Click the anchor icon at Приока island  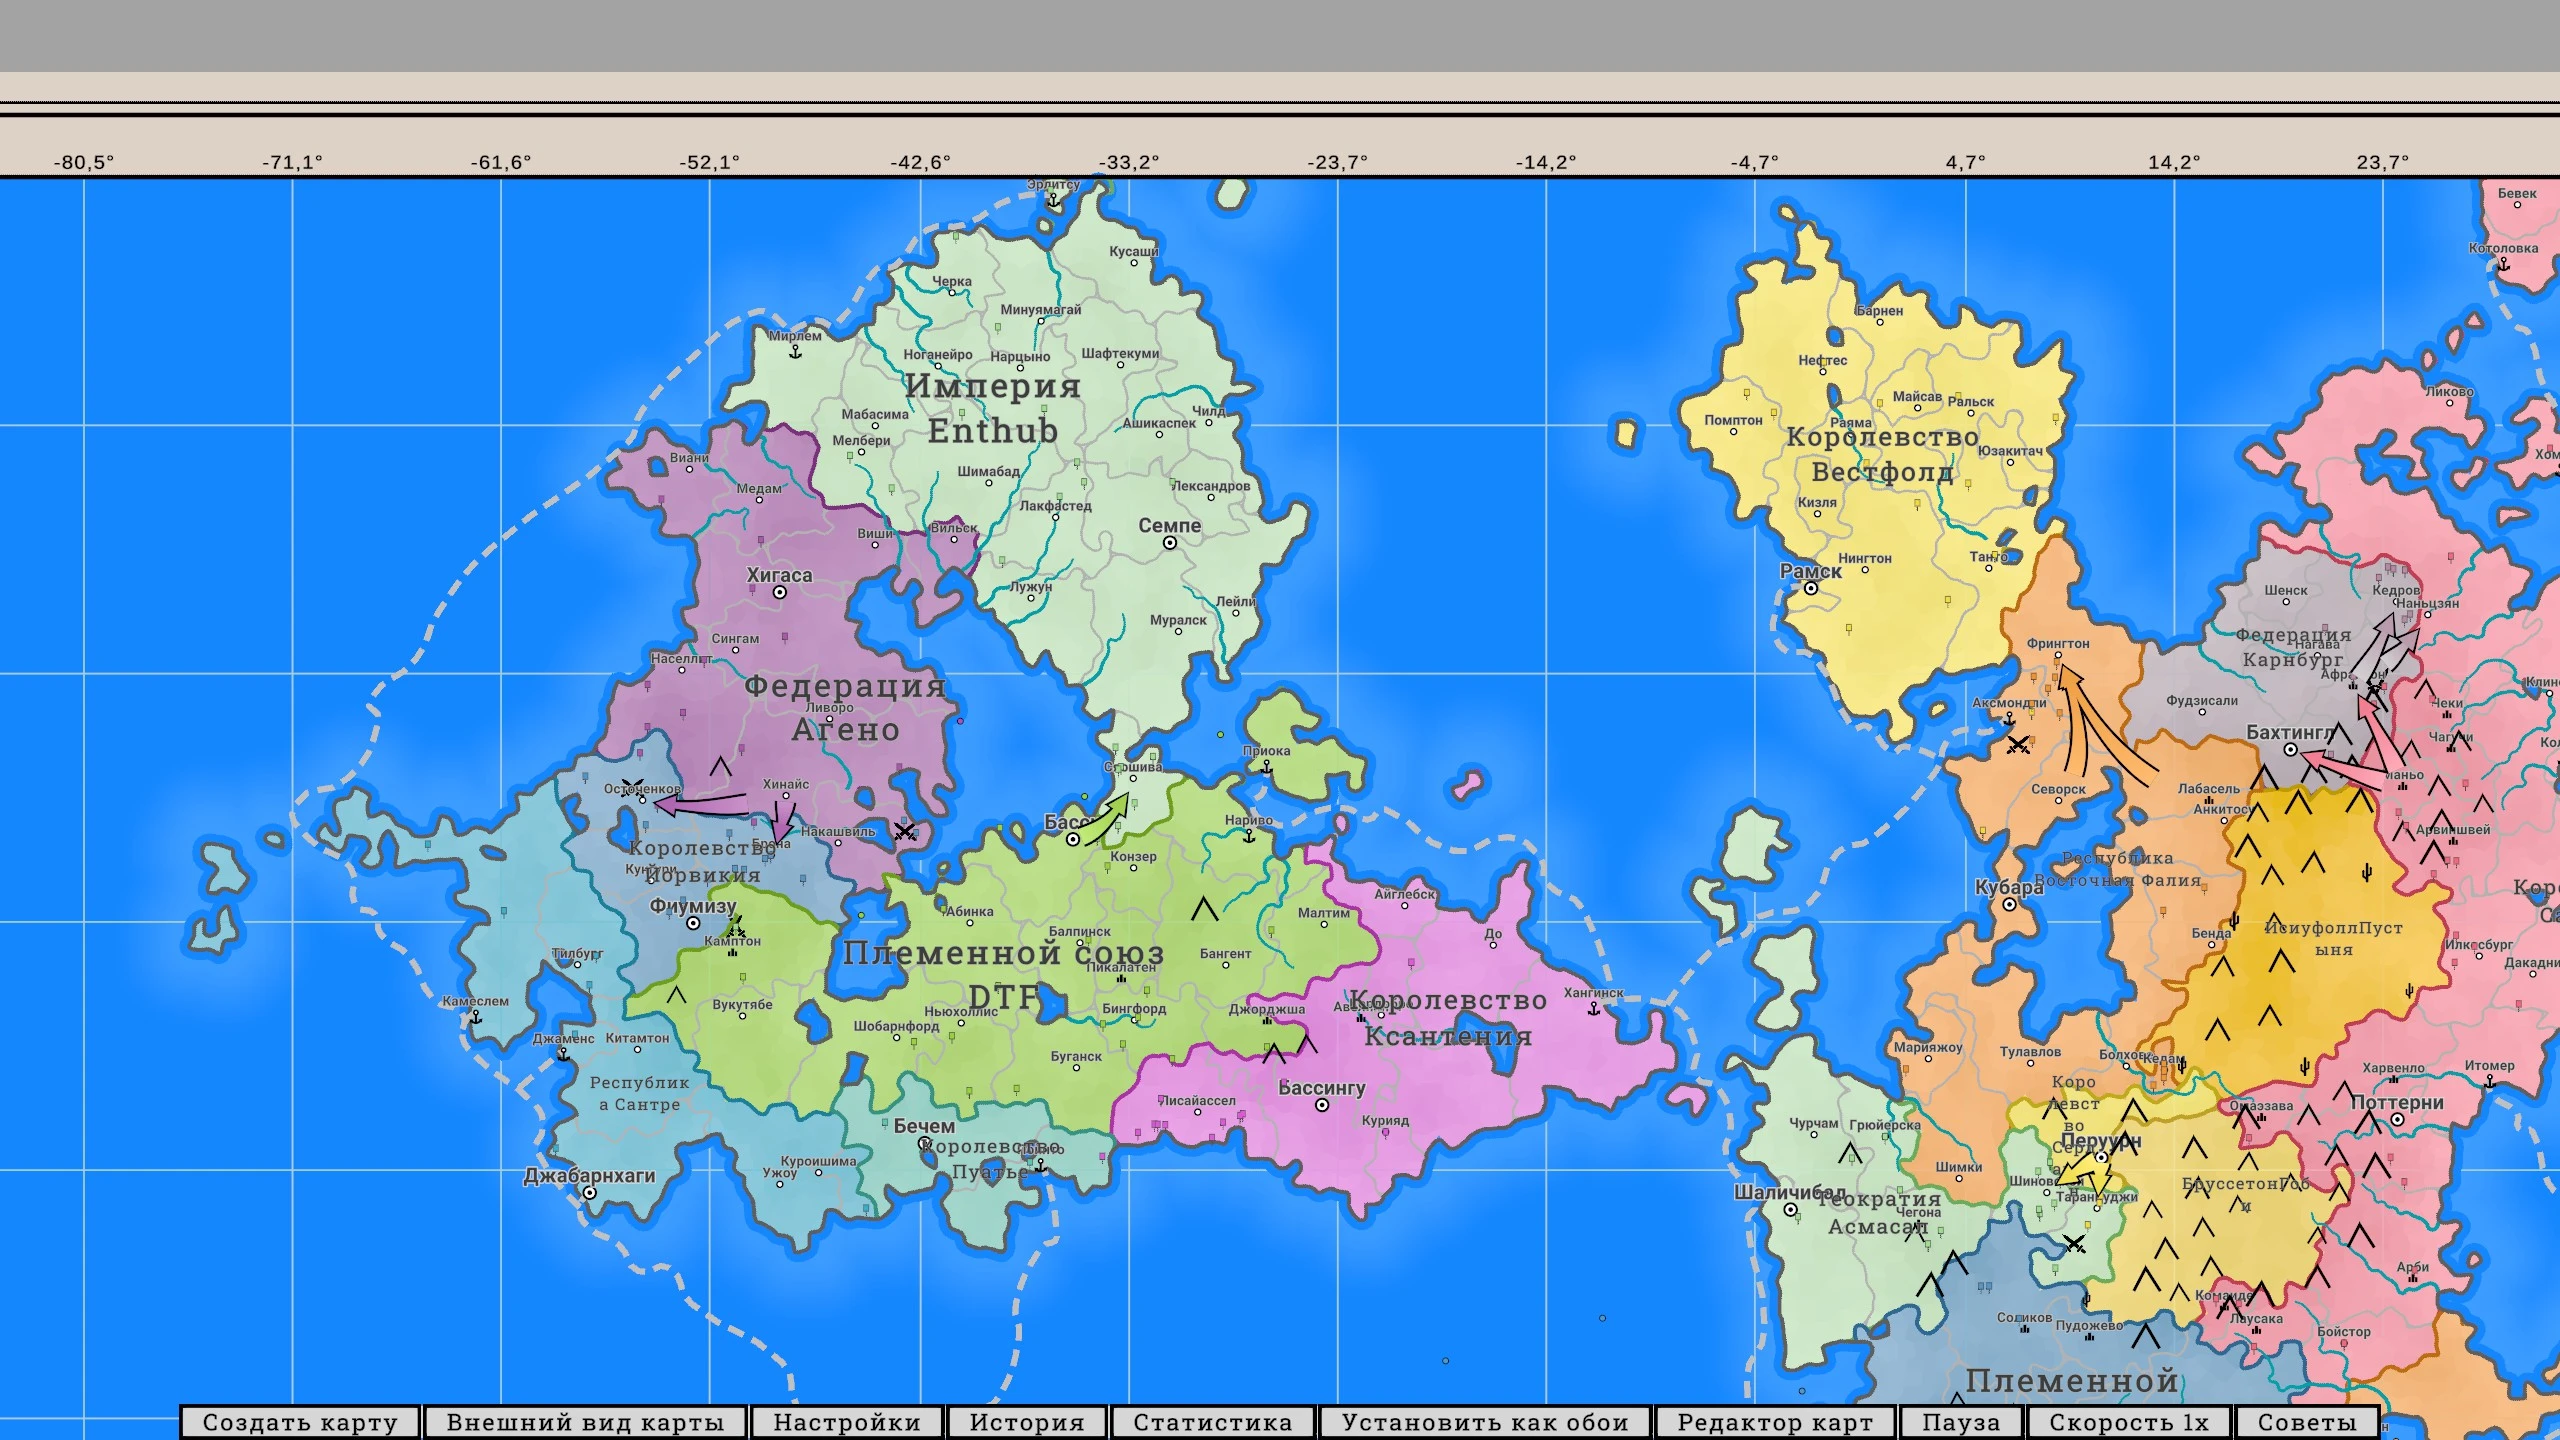(1266, 767)
